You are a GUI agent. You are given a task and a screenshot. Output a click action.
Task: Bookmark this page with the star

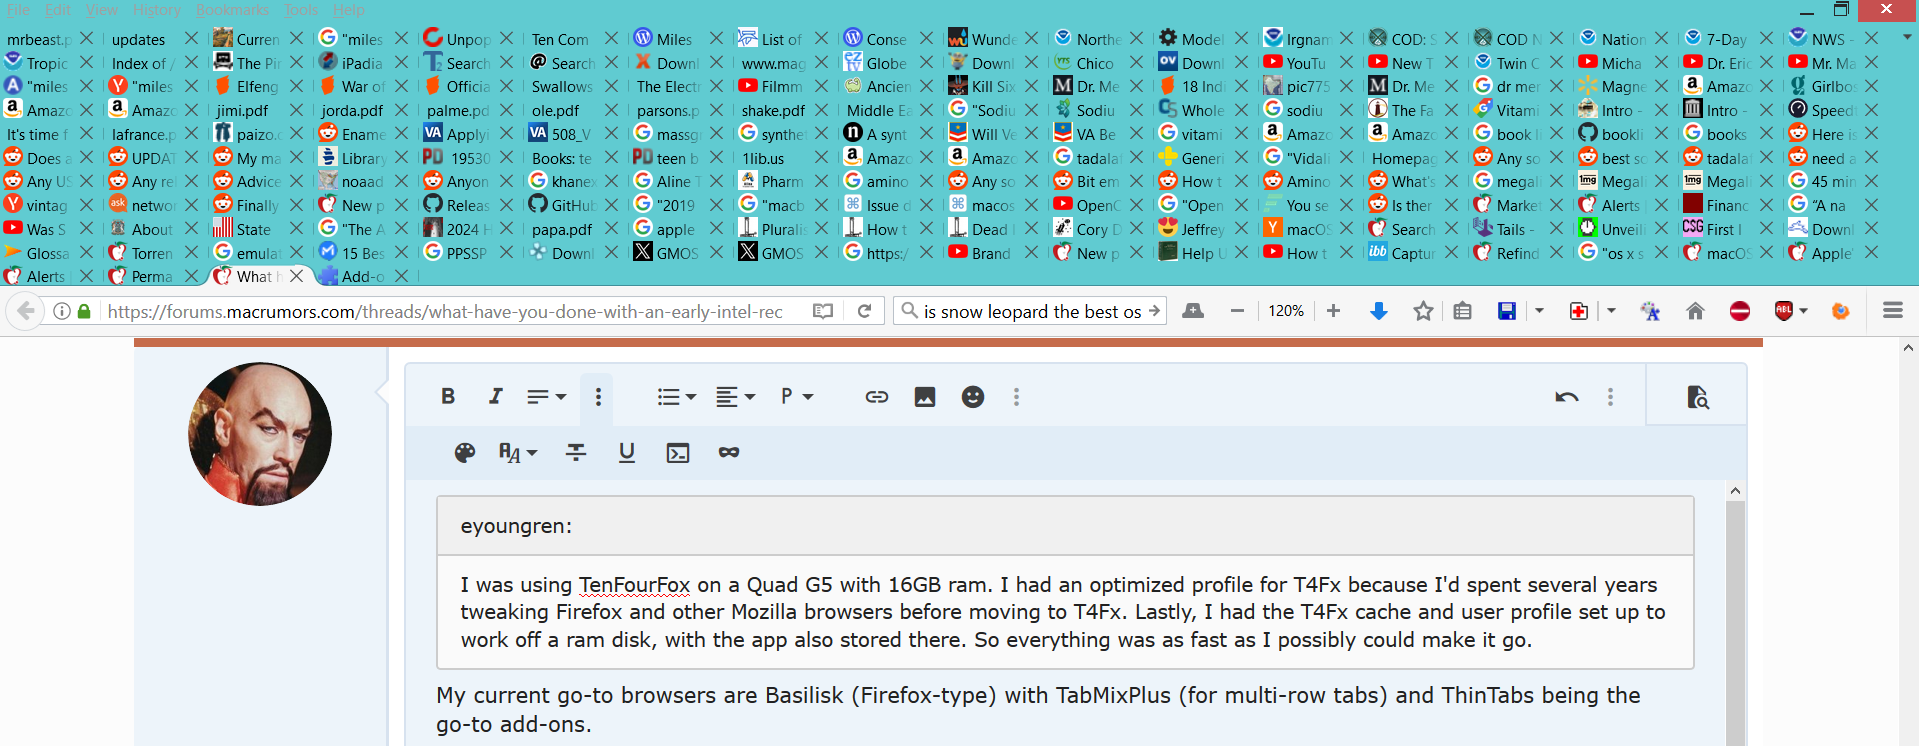(1423, 311)
